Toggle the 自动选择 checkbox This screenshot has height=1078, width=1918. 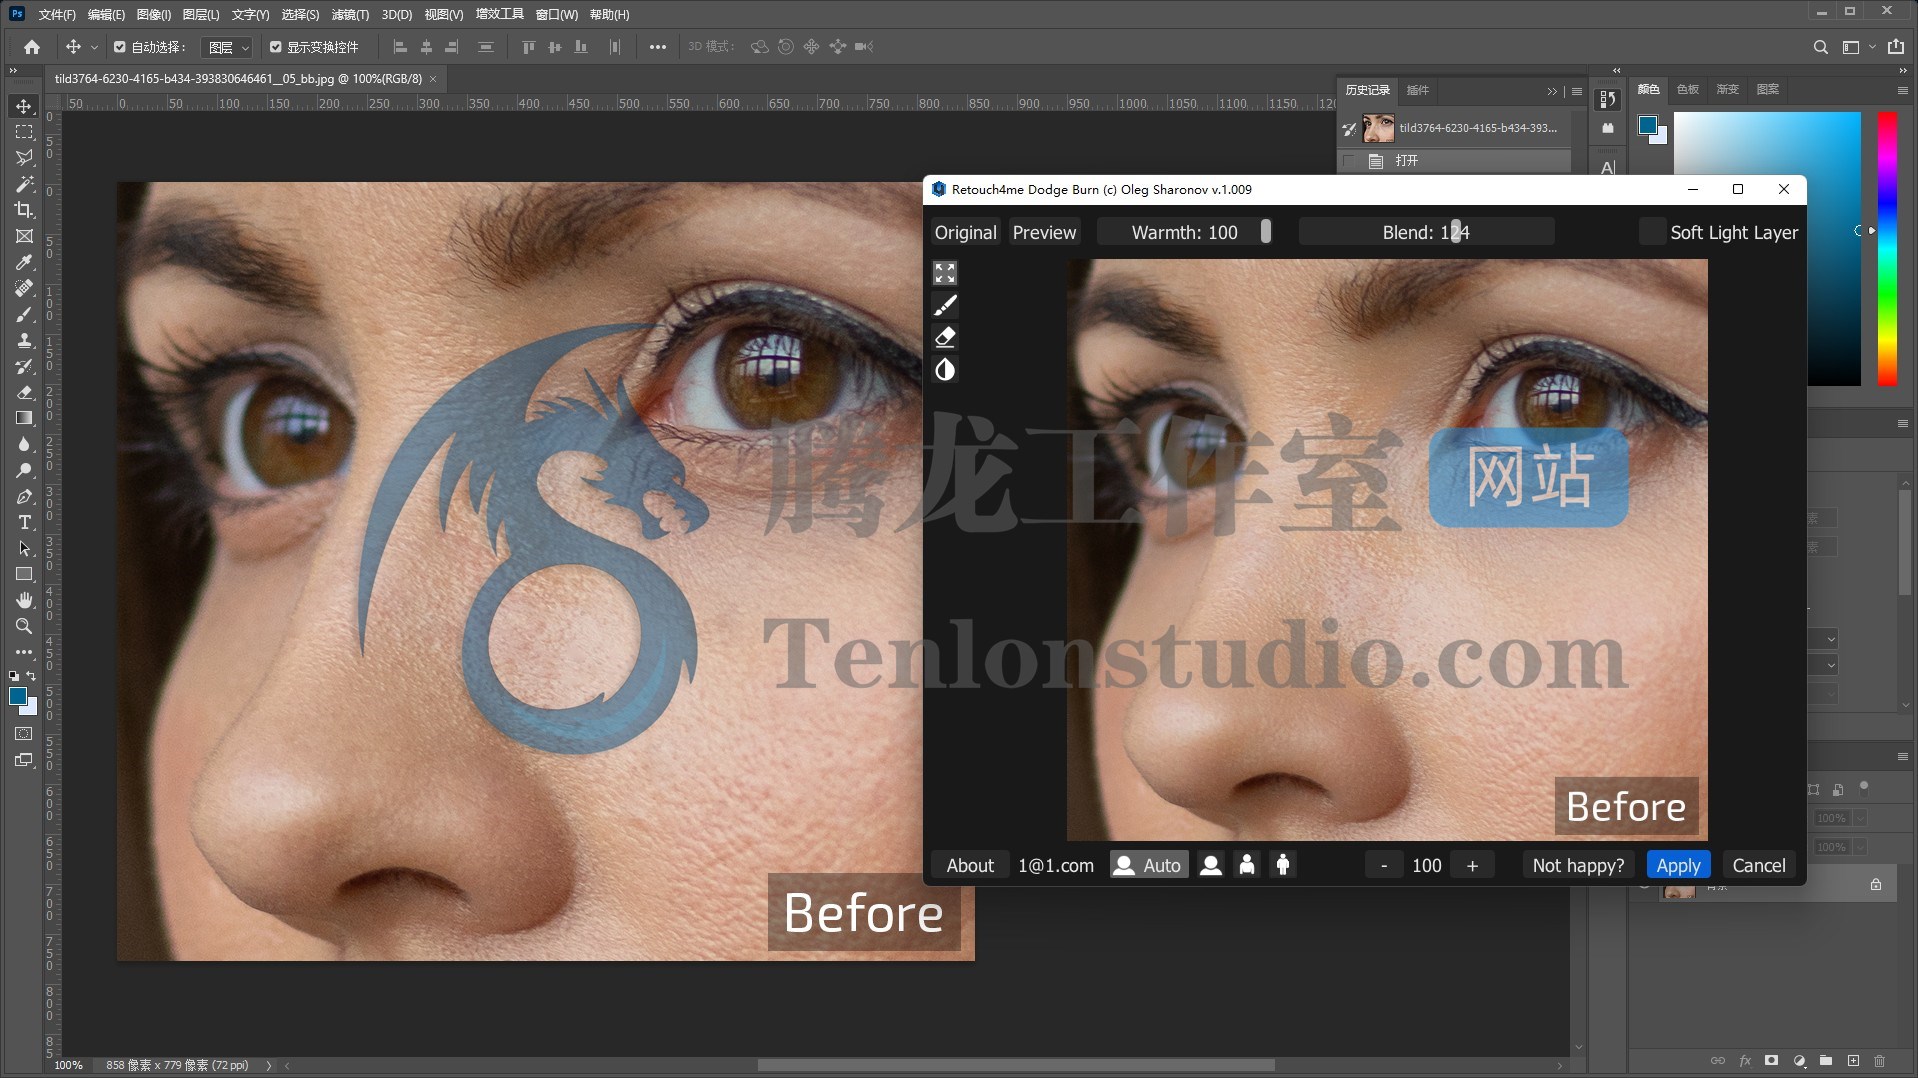click(120, 47)
